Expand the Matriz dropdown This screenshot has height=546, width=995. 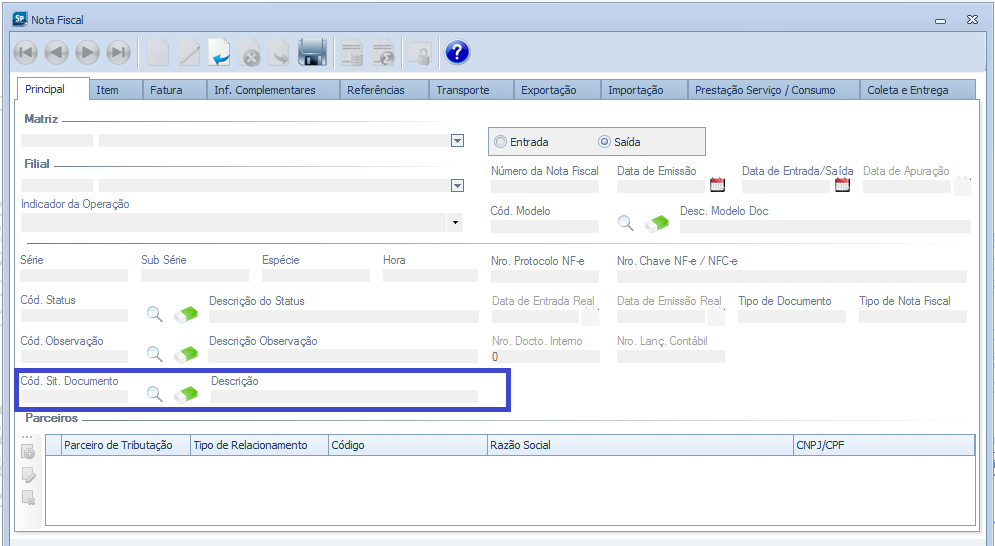click(457, 141)
